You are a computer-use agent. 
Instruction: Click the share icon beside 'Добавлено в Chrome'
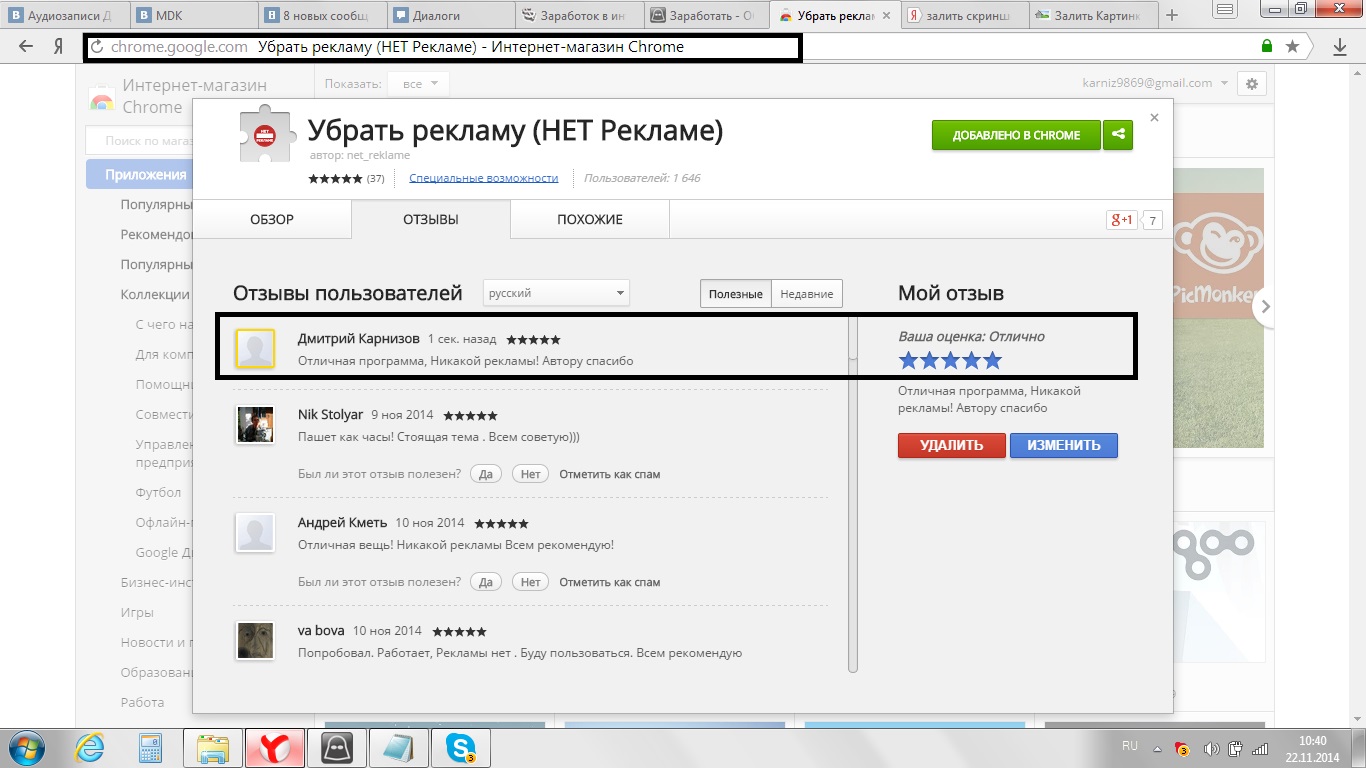pyautogui.click(x=1118, y=135)
